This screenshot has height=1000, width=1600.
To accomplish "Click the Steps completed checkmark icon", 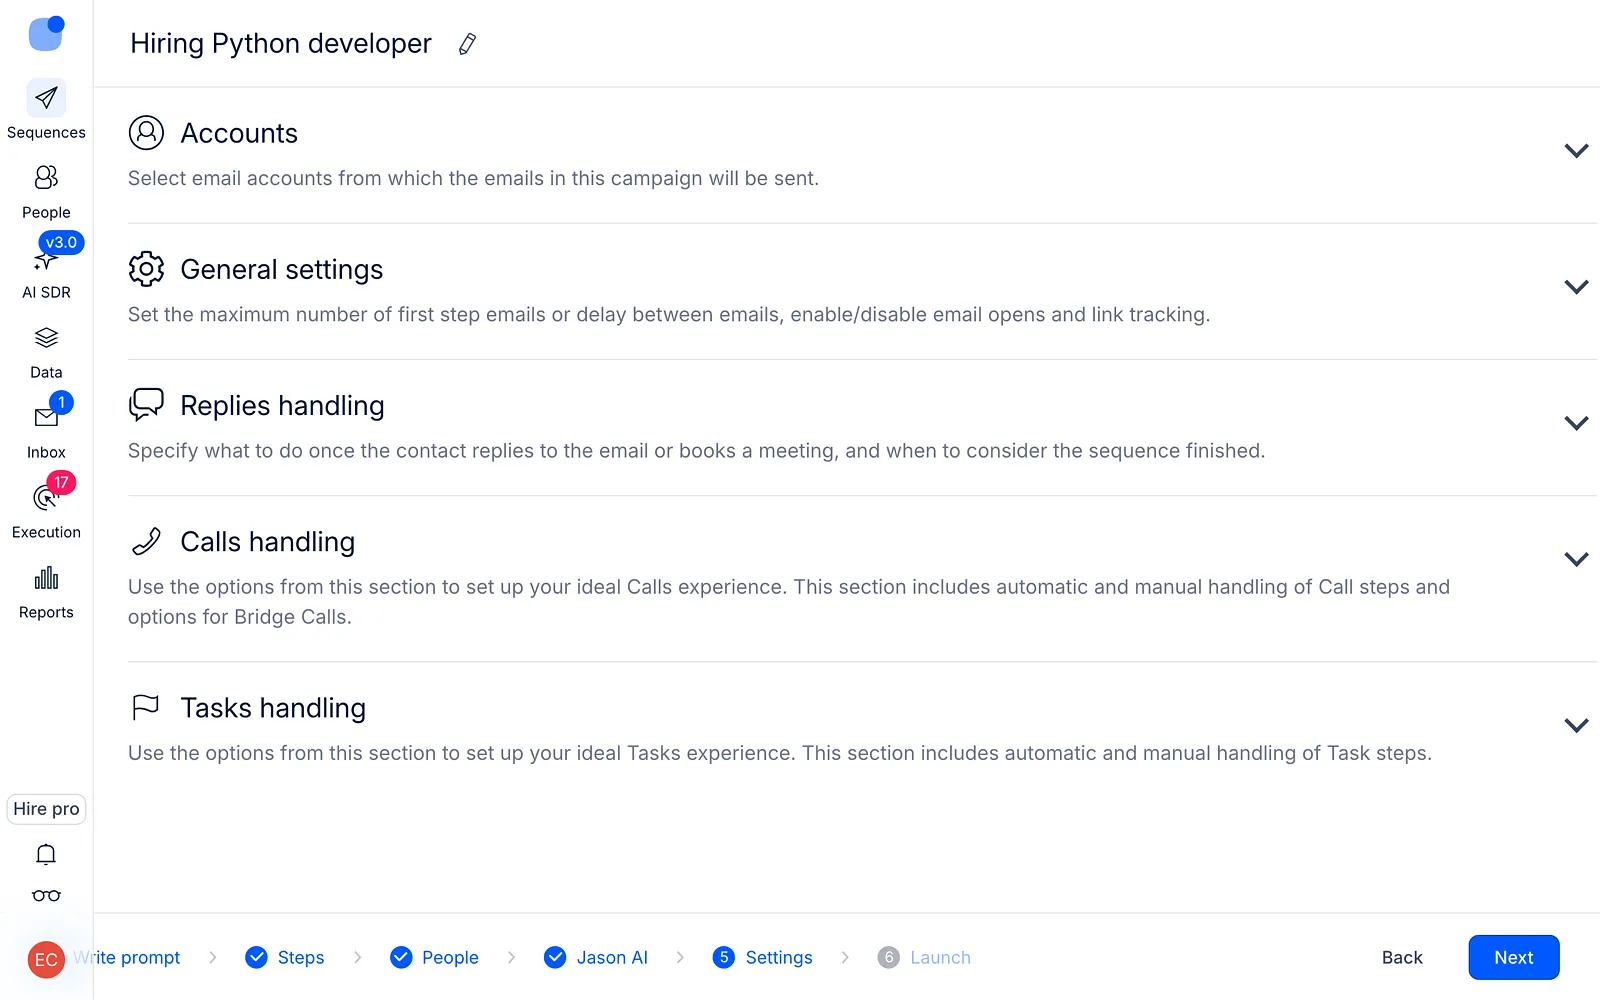I will (x=256, y=957).
